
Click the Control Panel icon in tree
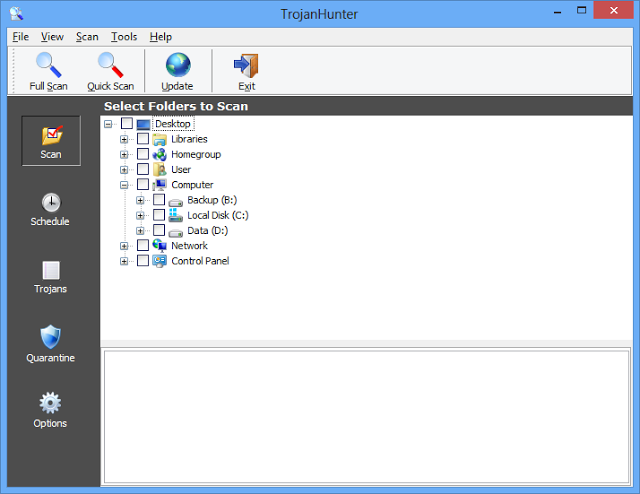pyautogui.click(x=159, y=261)
